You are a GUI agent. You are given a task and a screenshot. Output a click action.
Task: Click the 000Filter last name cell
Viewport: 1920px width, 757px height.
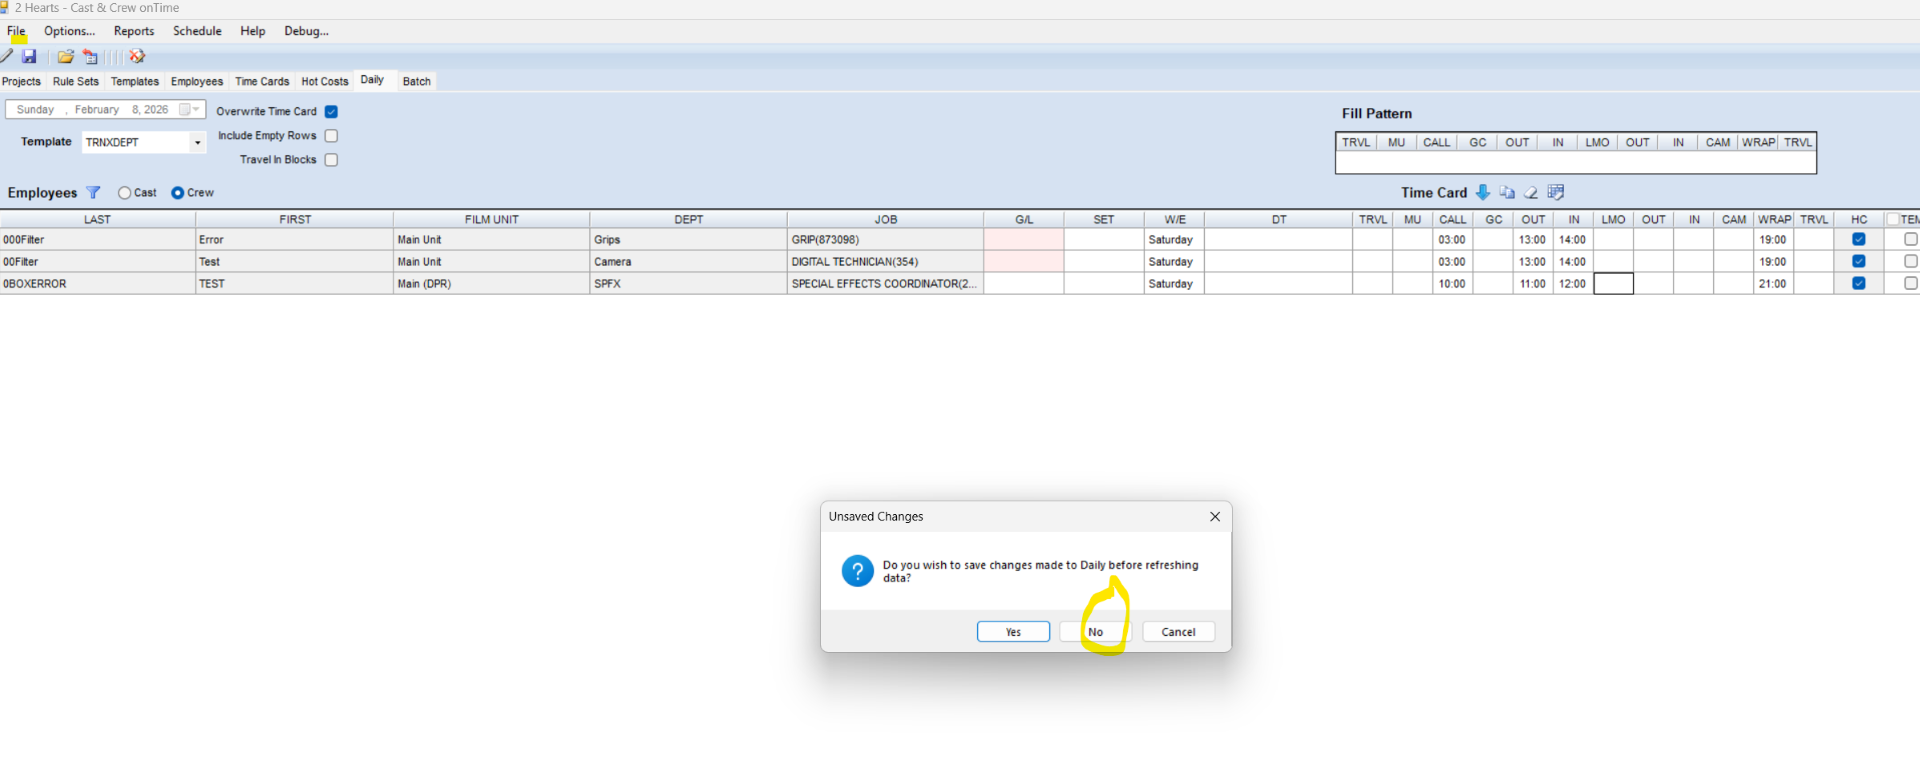coord(97,240)
